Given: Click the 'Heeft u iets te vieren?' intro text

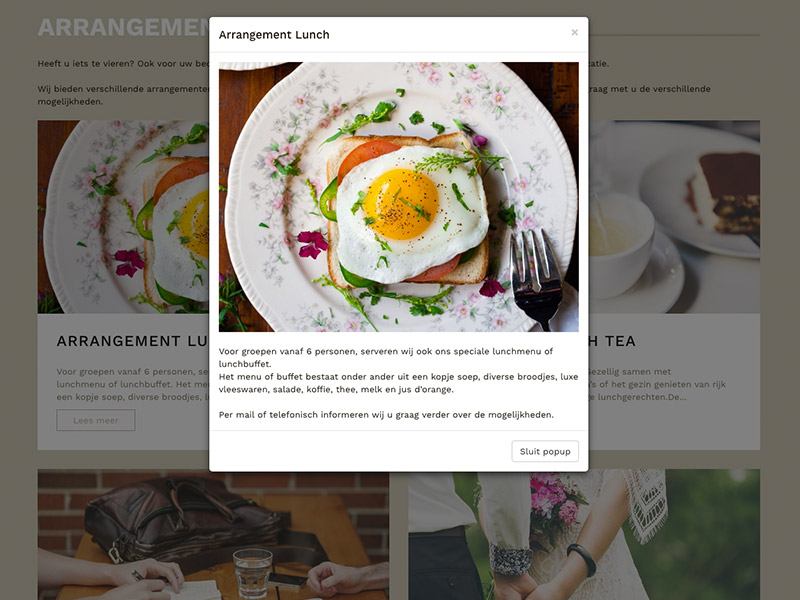Looking at the screenshot, I should (123, 63).
